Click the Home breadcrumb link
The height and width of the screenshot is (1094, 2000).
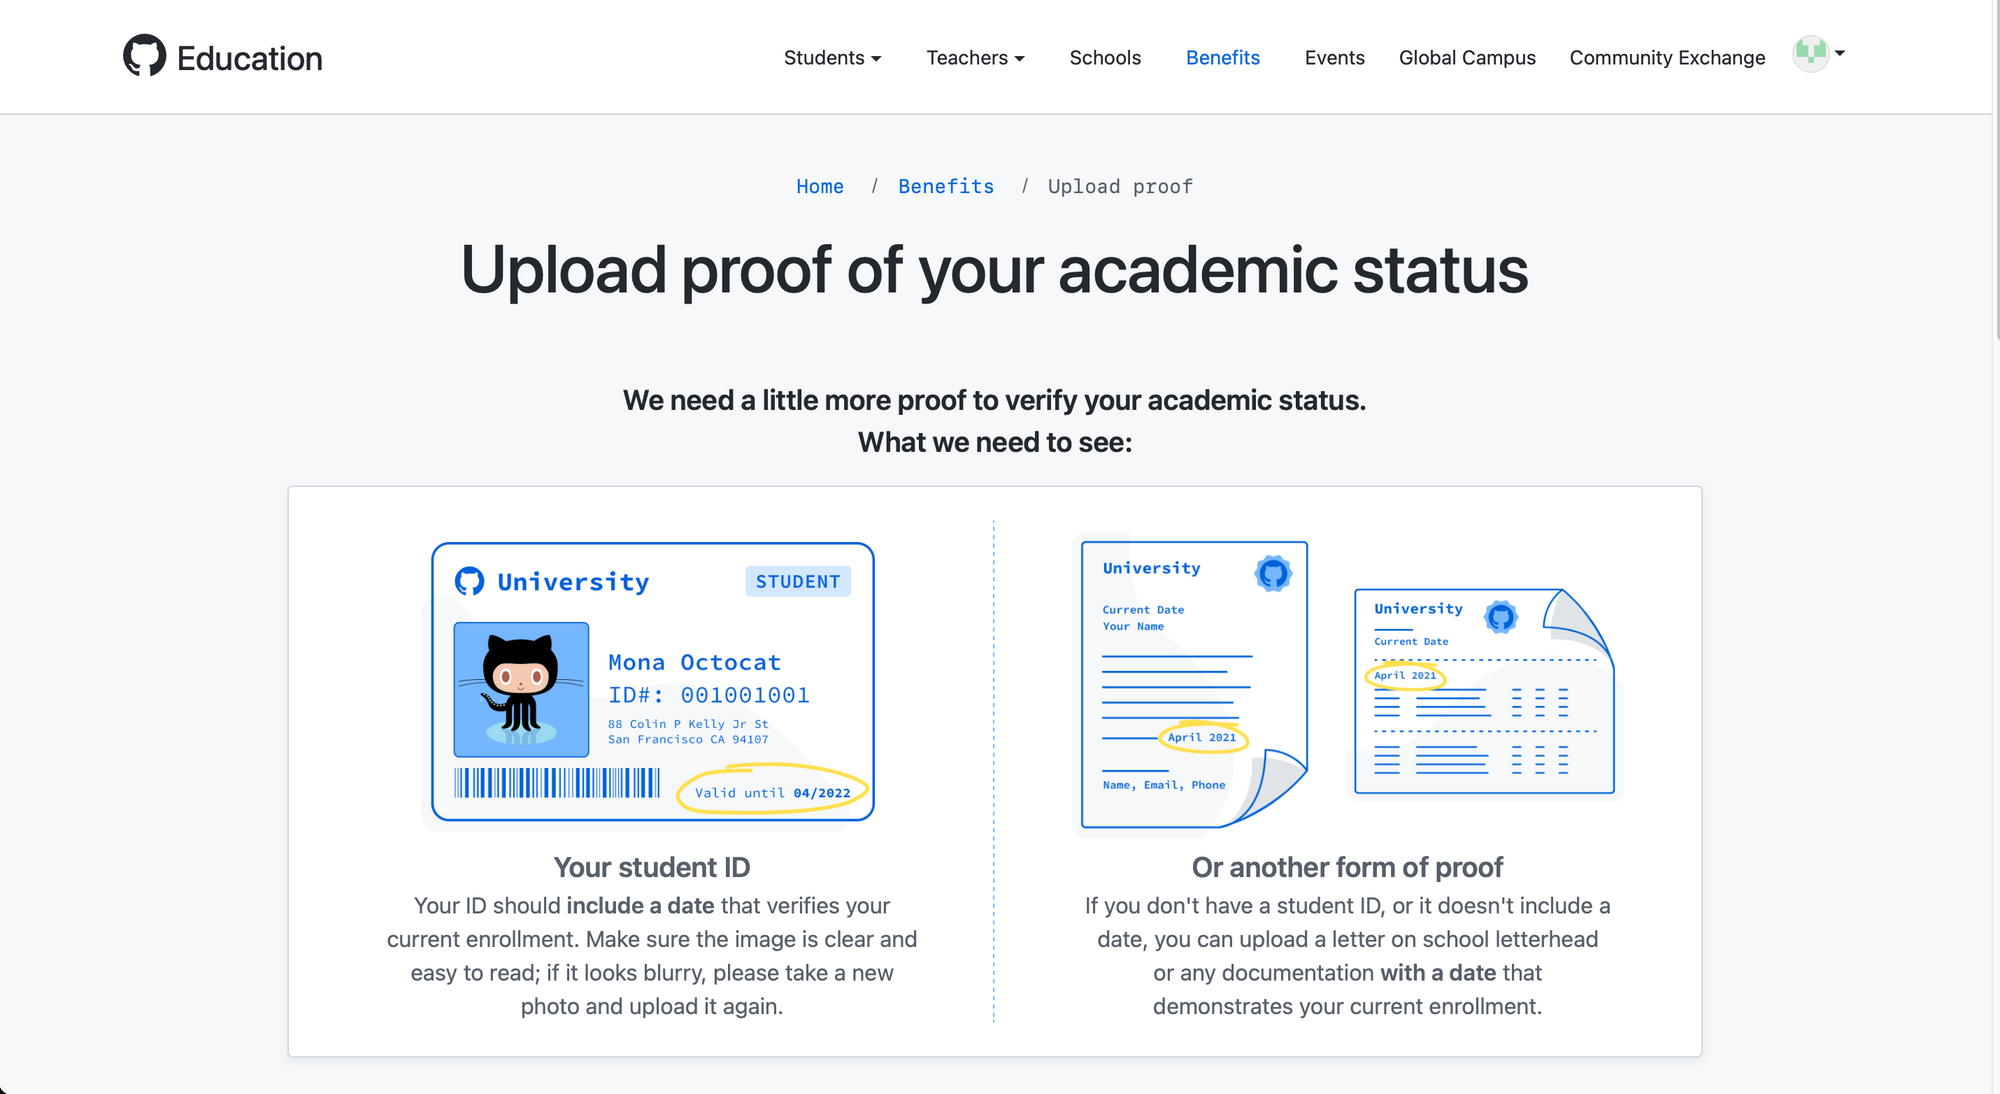click(819, 186)
